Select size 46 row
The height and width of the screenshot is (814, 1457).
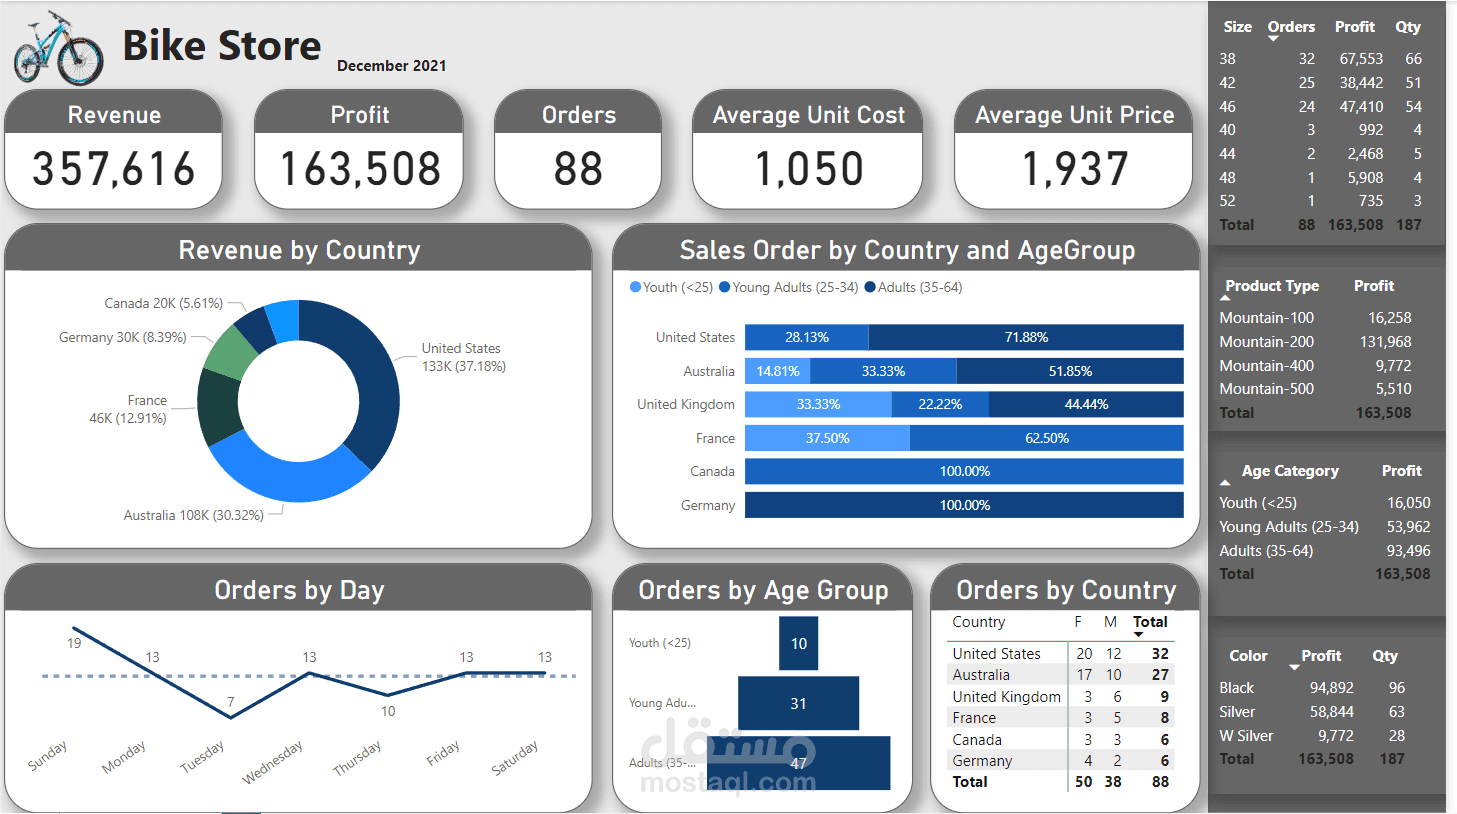(x=1321, y=107)
